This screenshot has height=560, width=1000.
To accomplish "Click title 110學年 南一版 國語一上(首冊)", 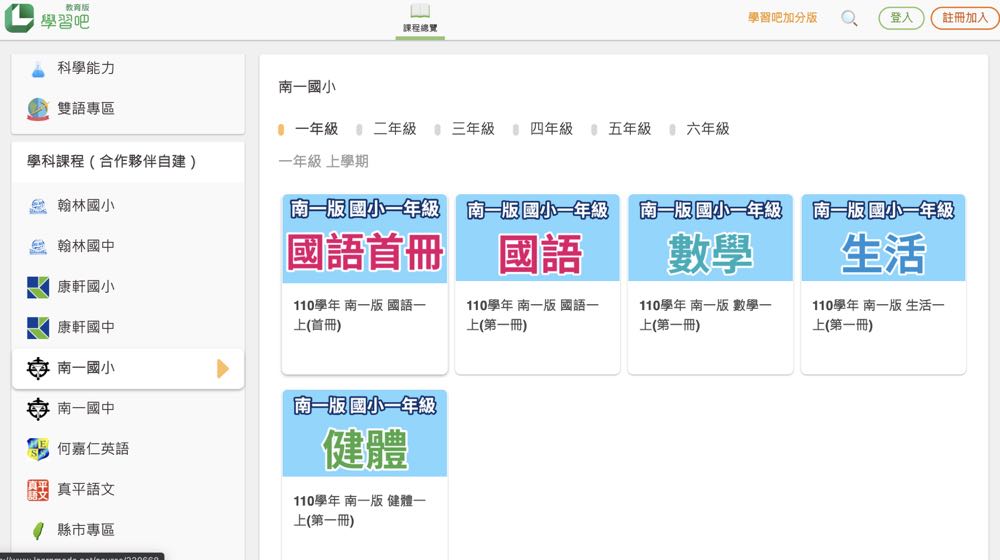I will (x=360, y=315).
